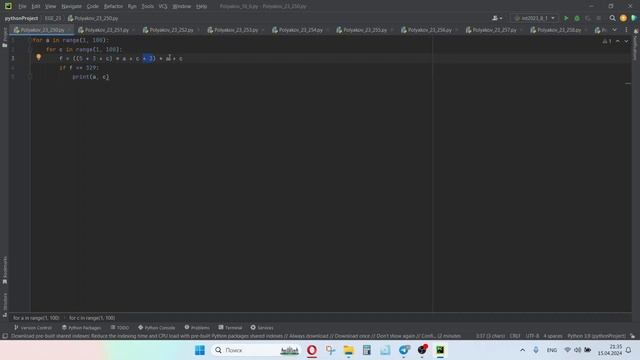The width and height of the screenshot is (640, 360).
Task: Open the editor tabs kebab options menu
Action: [x=626, y=30]
